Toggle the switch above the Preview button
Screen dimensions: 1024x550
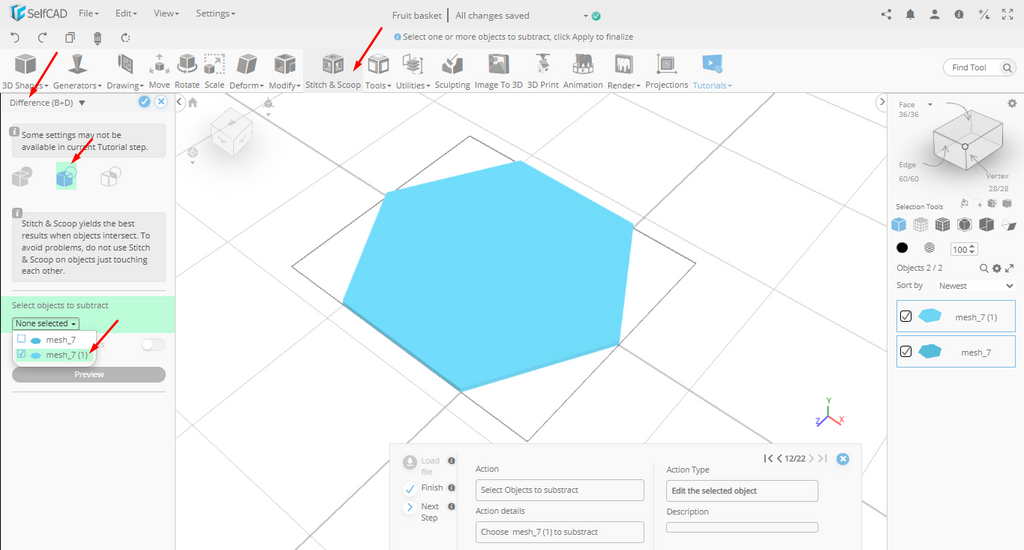tap(152, 344)
